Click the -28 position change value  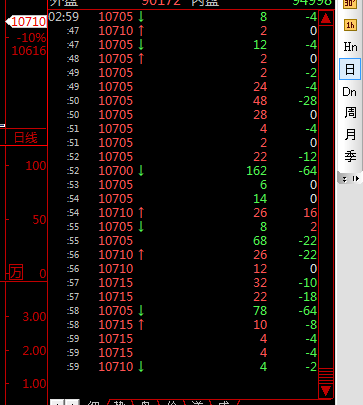pyautogui.click(x=307, y=101)
